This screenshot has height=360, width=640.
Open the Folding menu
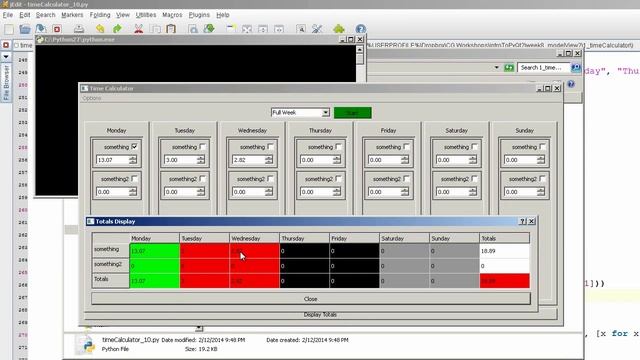[x=100, y=15]
